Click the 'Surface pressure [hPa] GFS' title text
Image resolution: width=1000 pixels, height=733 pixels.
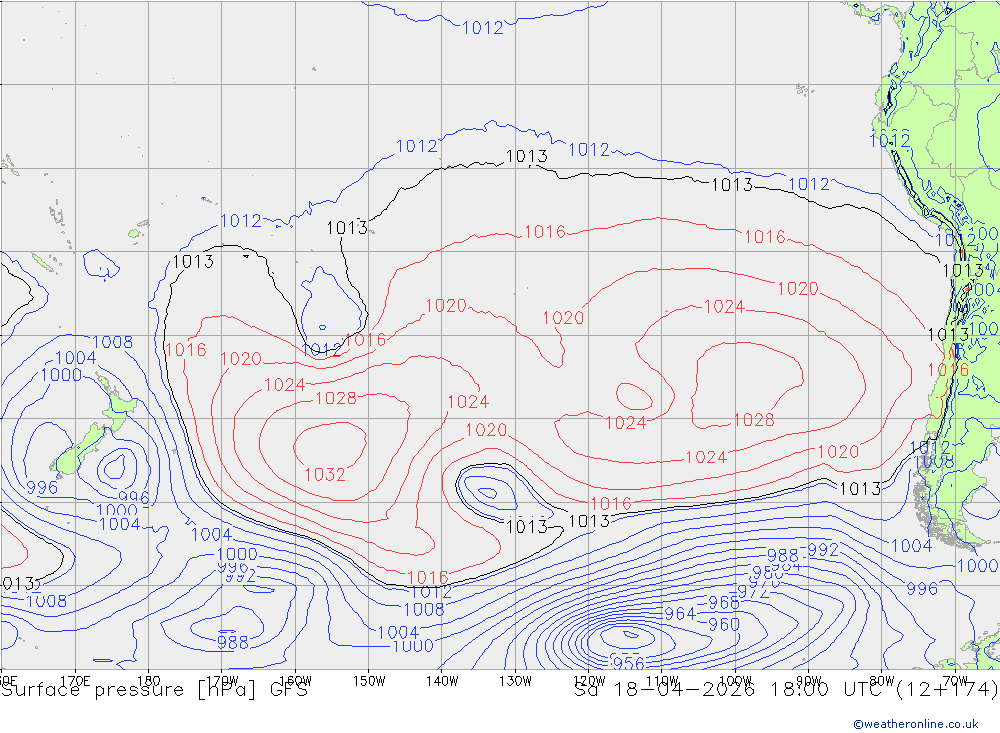tap(155, 690)
